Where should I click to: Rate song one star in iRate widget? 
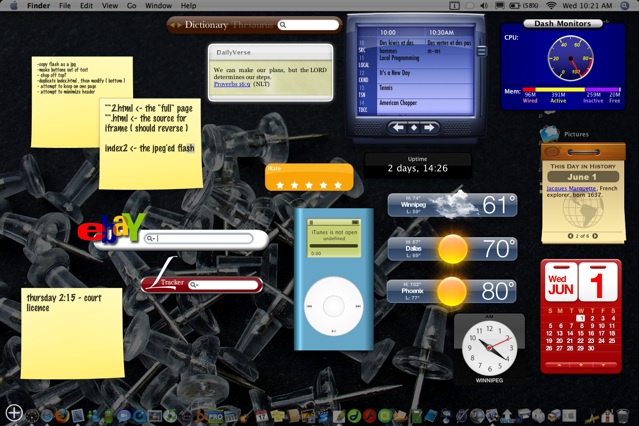click(x=280, y=185)
